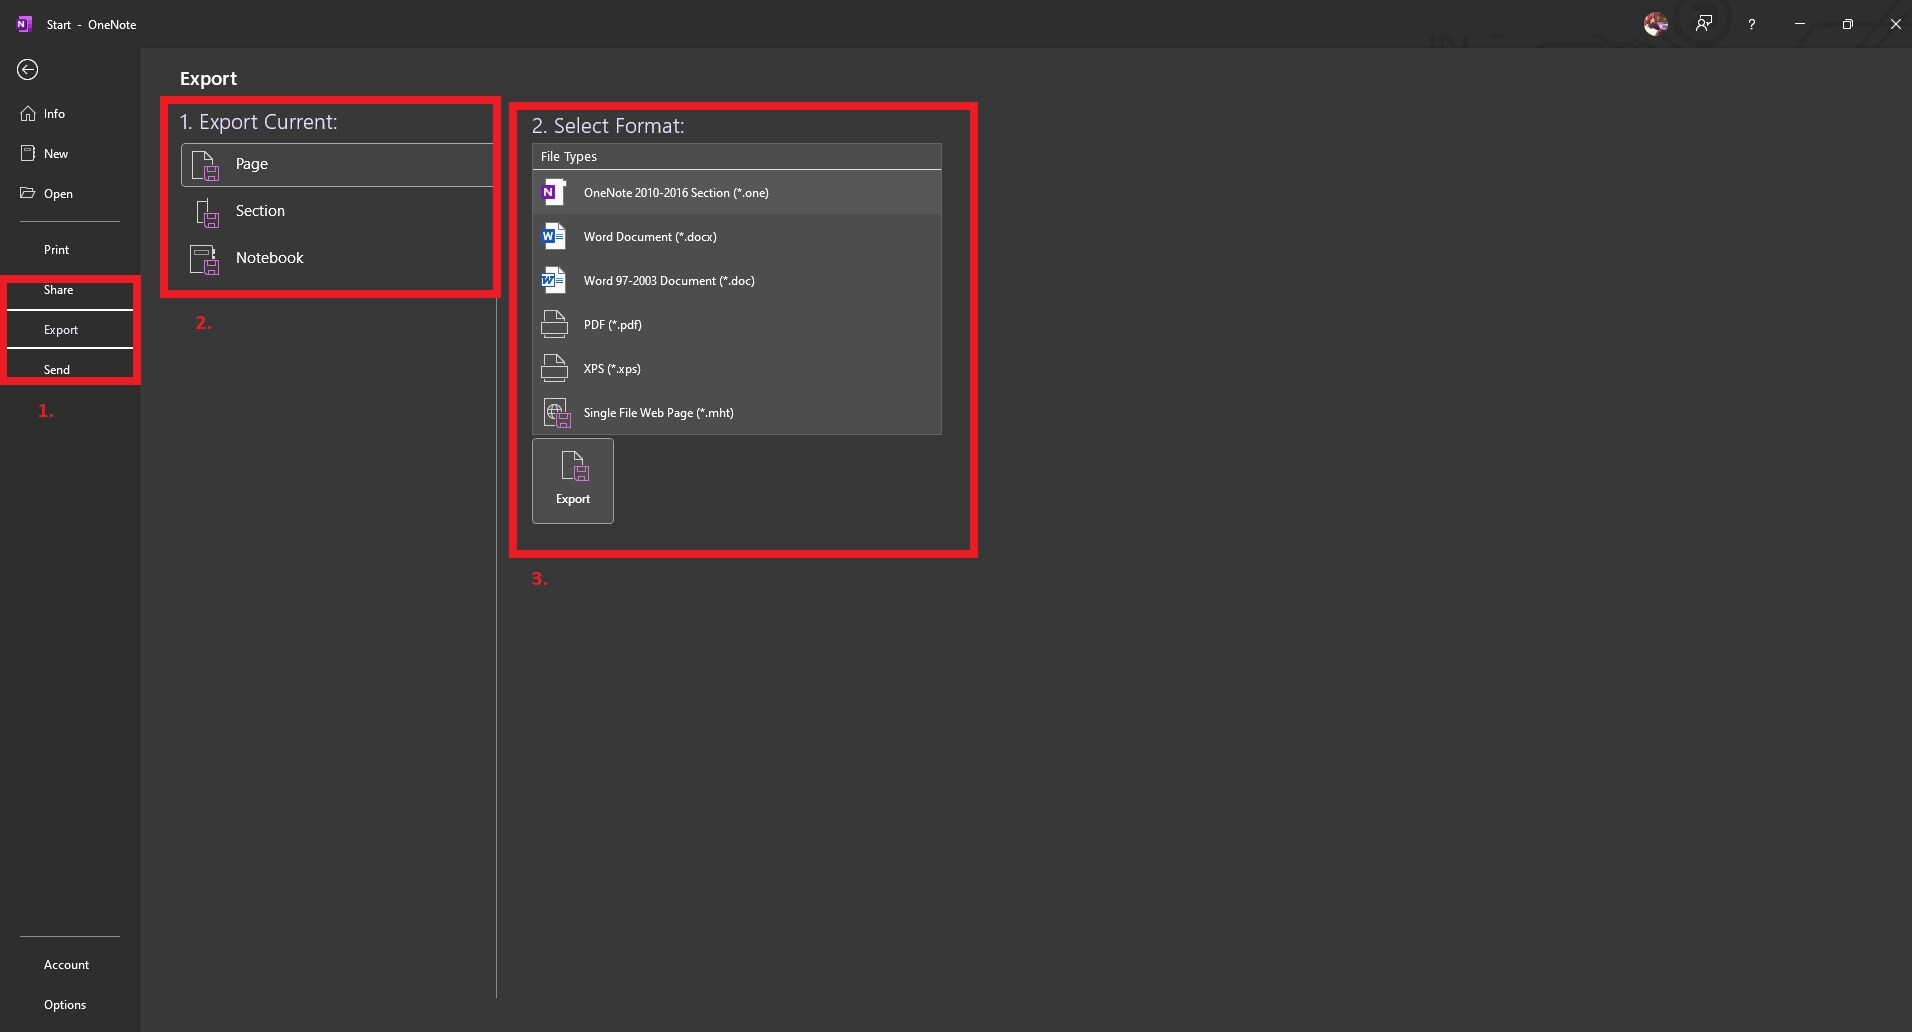The height and width of the screenshot is (1032, 1912).
Task: Click the Page export icon
Action: tap(205, 165)
